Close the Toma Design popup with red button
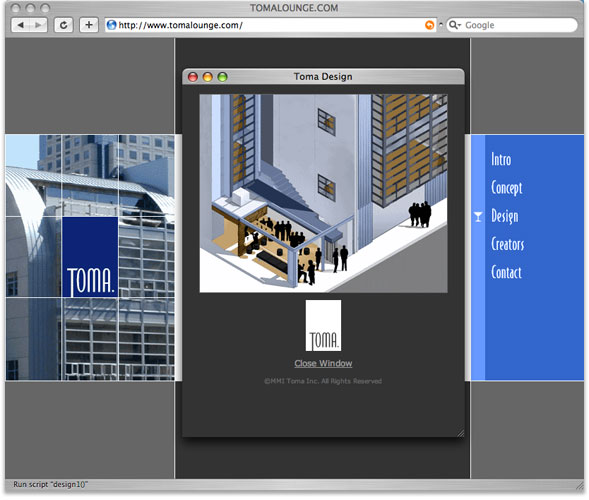589x500 pixels. click(x=193, y=77)
